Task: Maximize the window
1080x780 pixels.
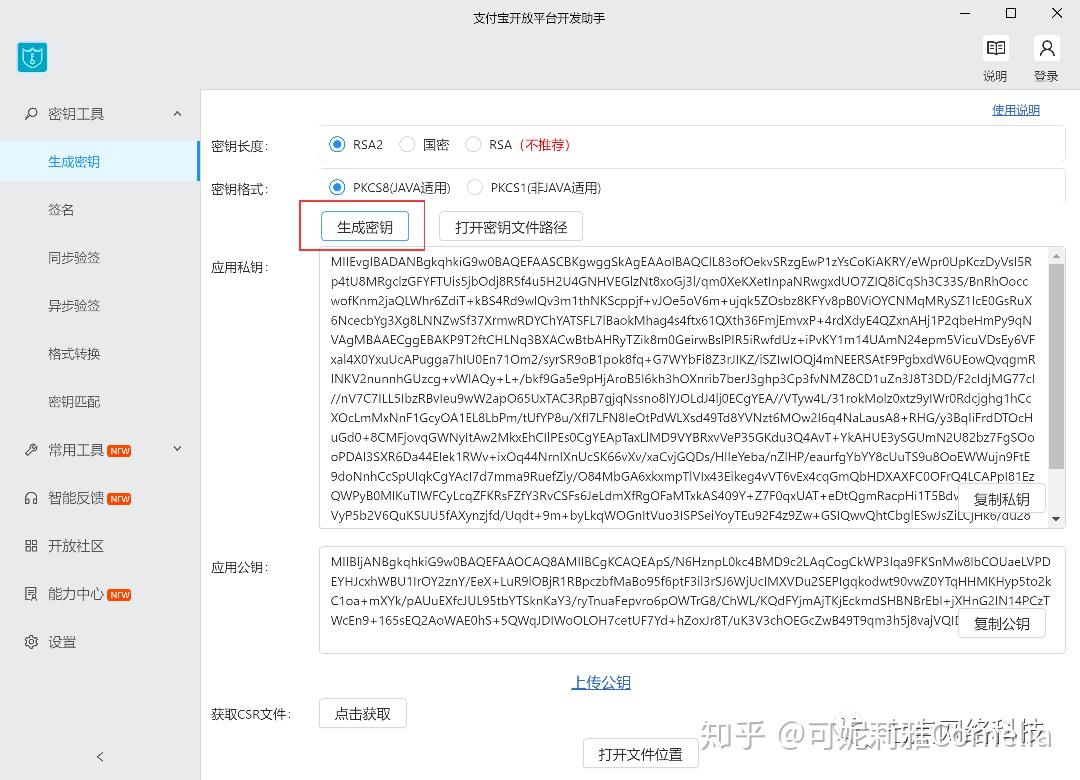Action: point(1011,13)
